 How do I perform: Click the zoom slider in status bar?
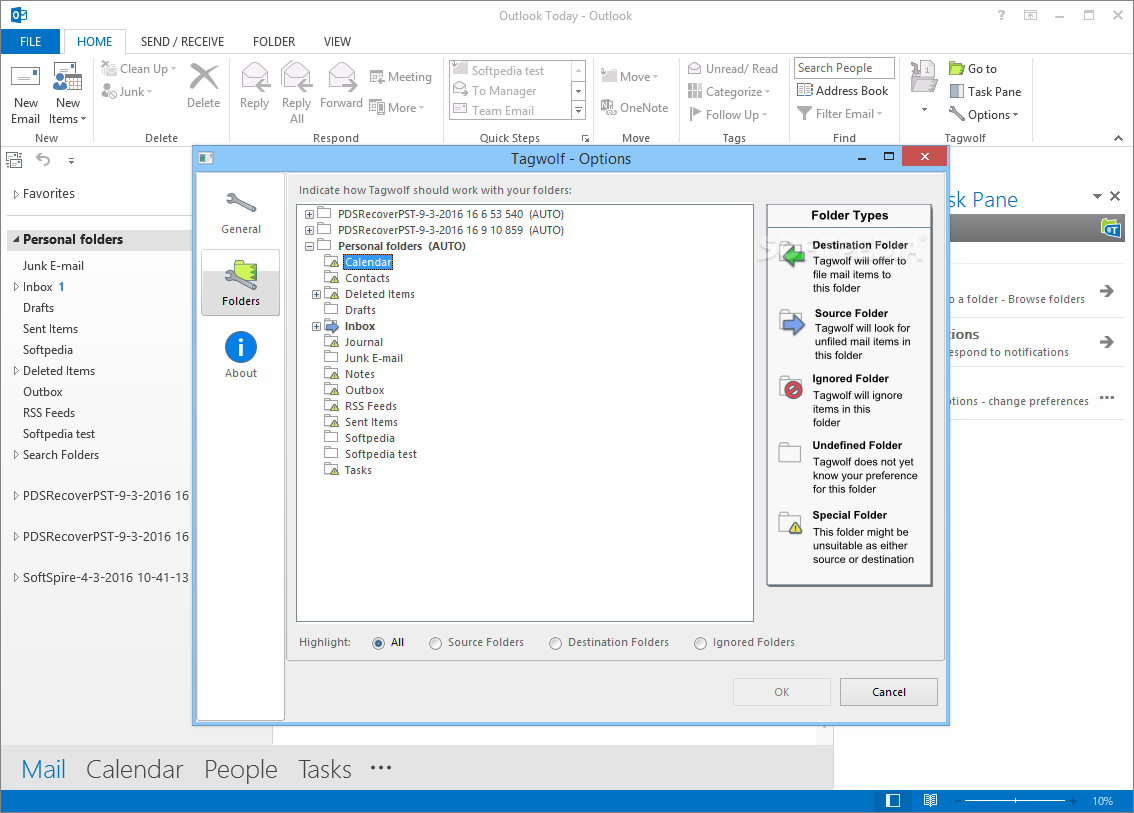point(1015,801)
